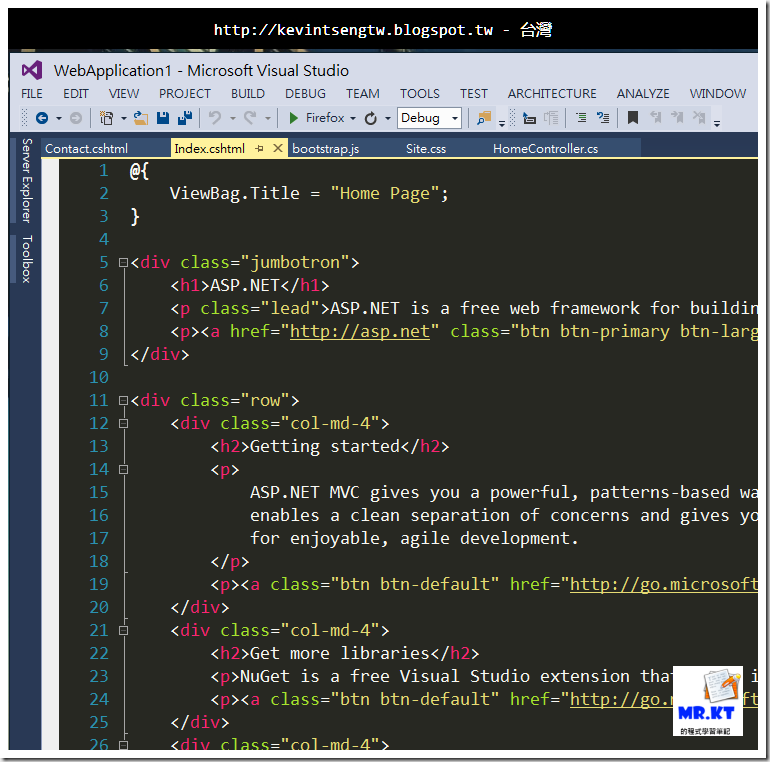The width and height of the screenshot is (770, 762).
Task: Click the "Get more libraries" heading text
Action: 340,653
